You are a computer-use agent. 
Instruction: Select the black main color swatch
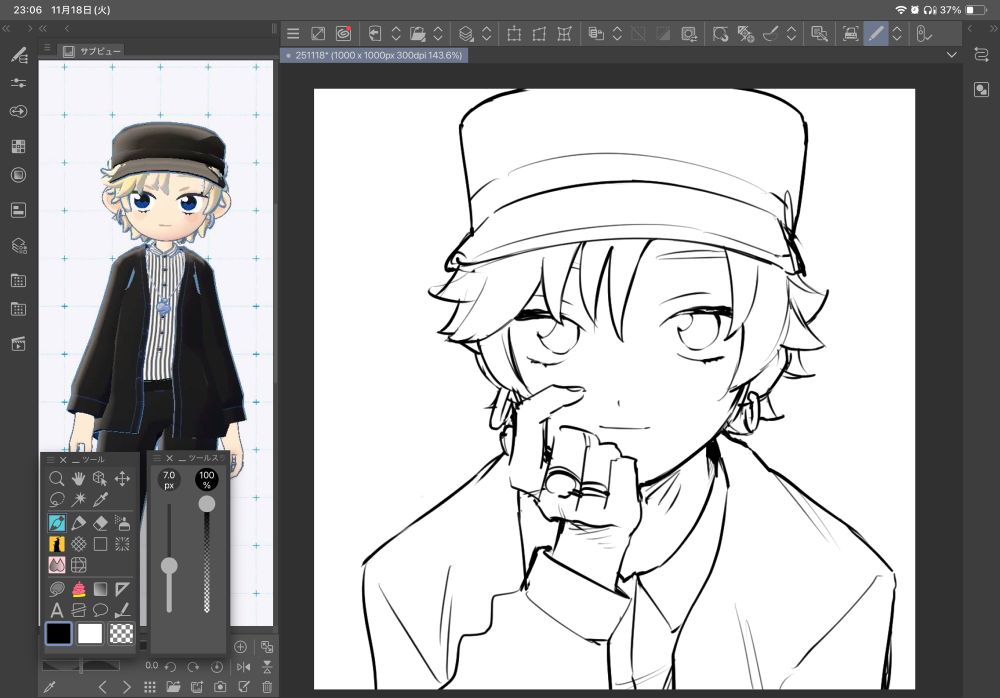(59, 634)
